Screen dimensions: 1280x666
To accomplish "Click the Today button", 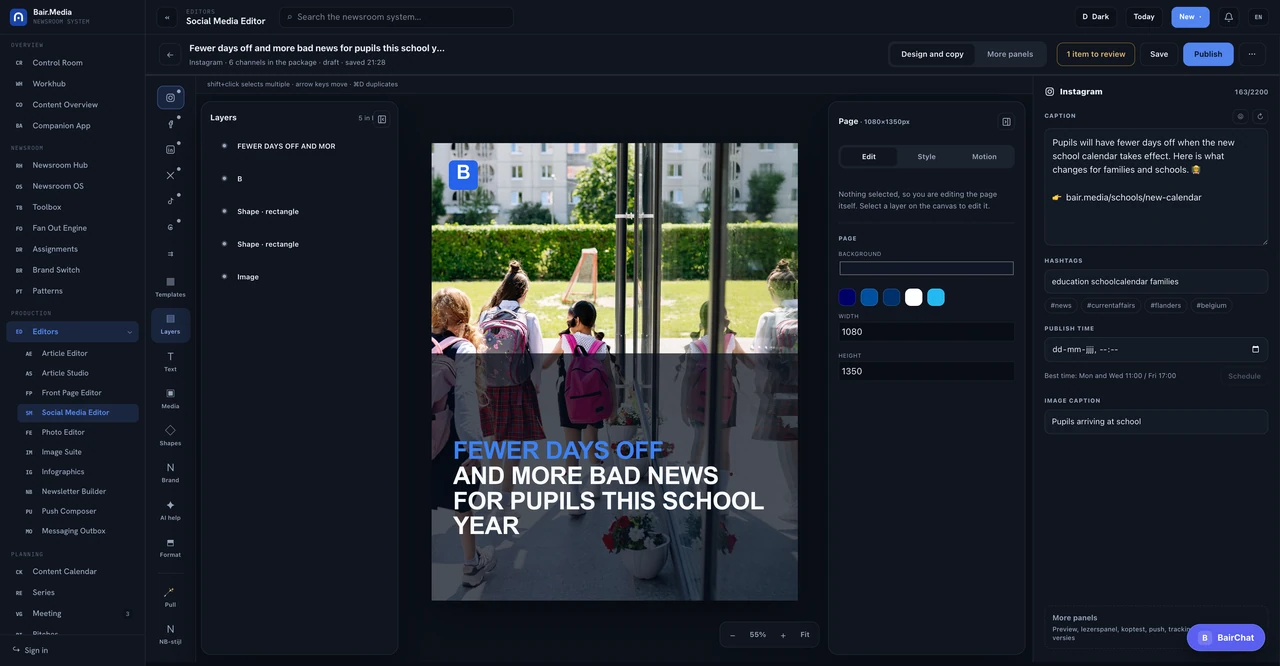I will tap(1144, 17).
